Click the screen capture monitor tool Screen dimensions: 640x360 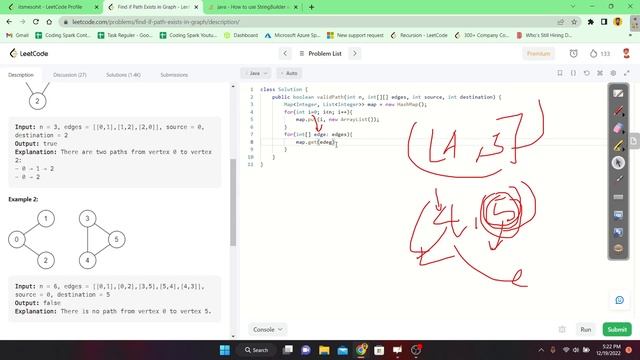[618, 215]
